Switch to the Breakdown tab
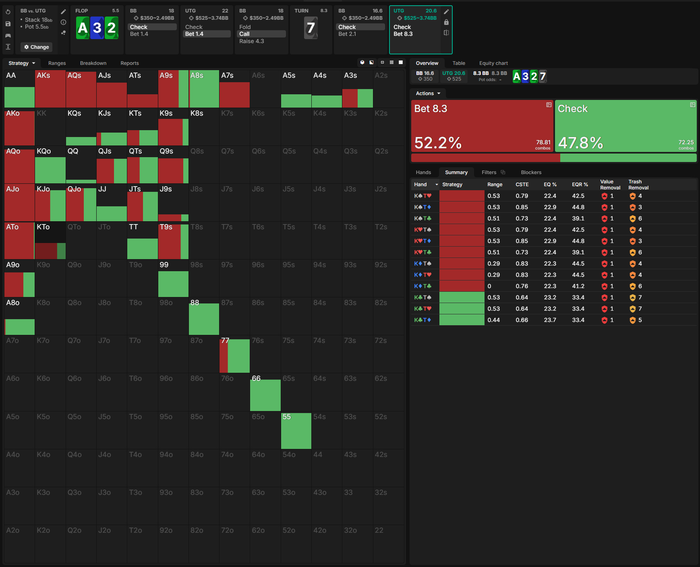The width and height of the screenshot is (700, 567). point(93,63)
